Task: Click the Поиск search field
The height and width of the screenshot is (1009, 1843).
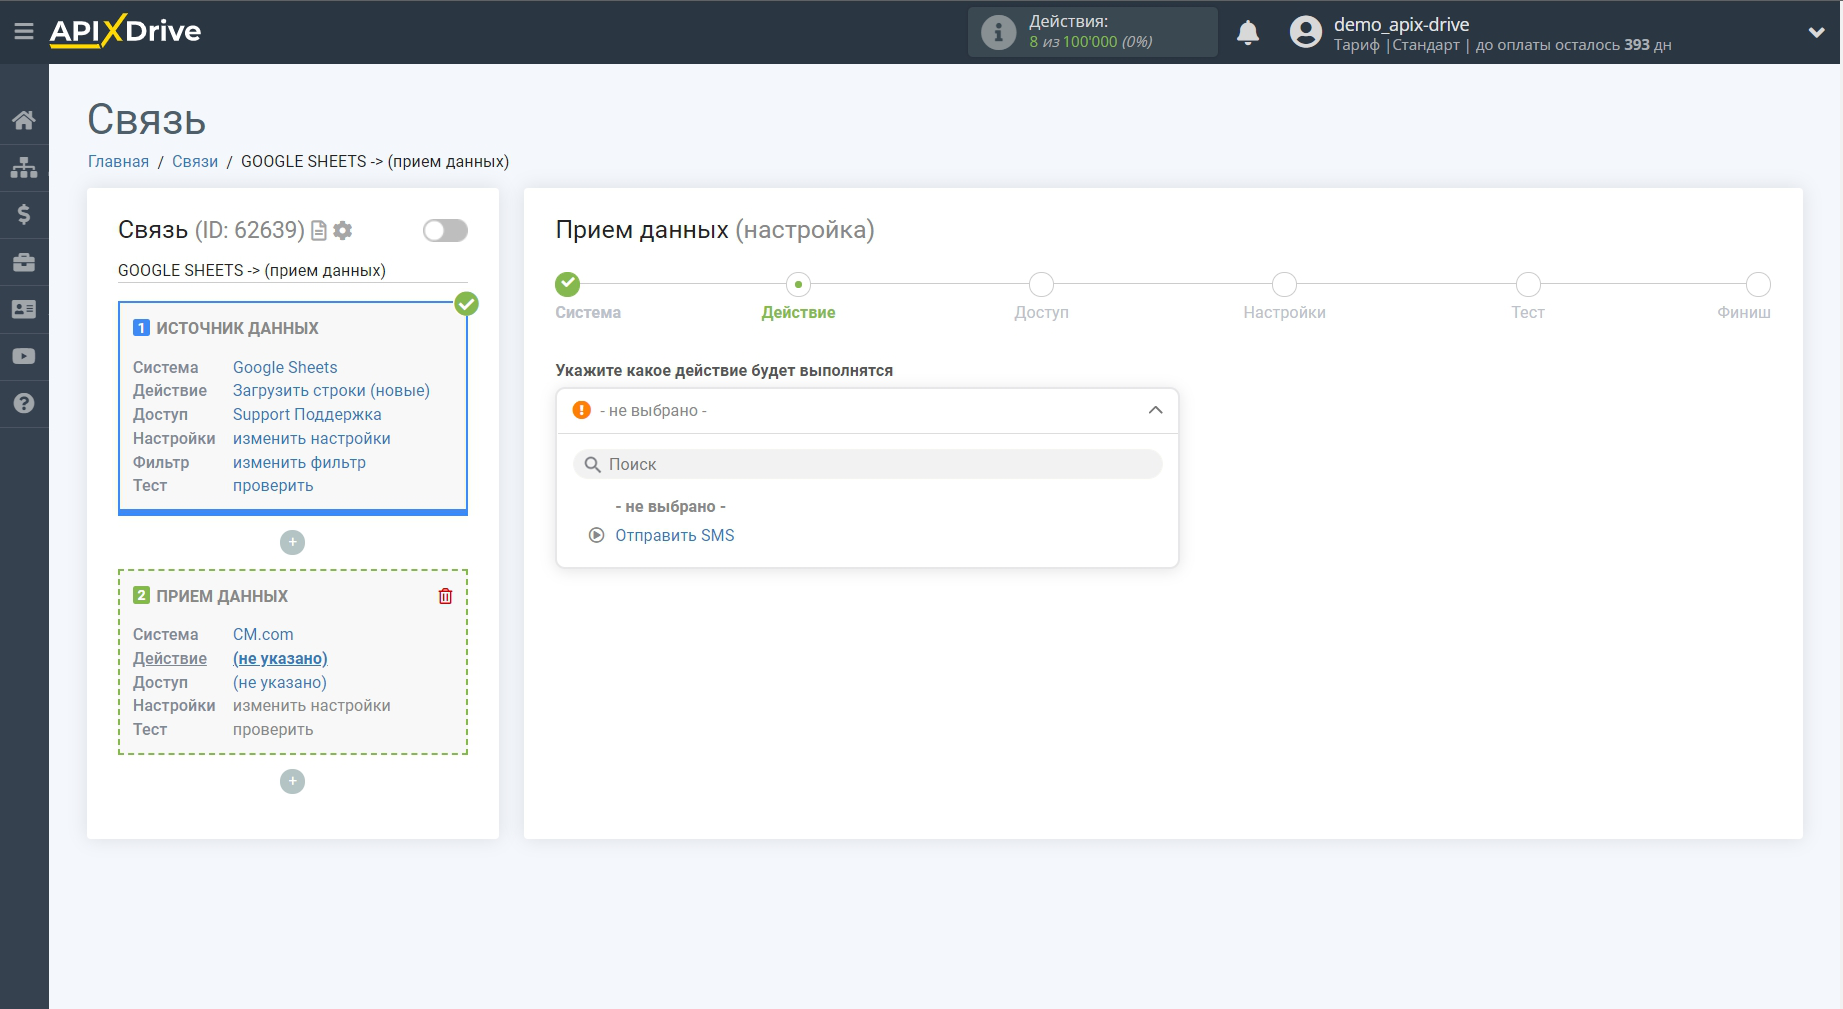Action: pyautogui.click(x=867, y=464)
